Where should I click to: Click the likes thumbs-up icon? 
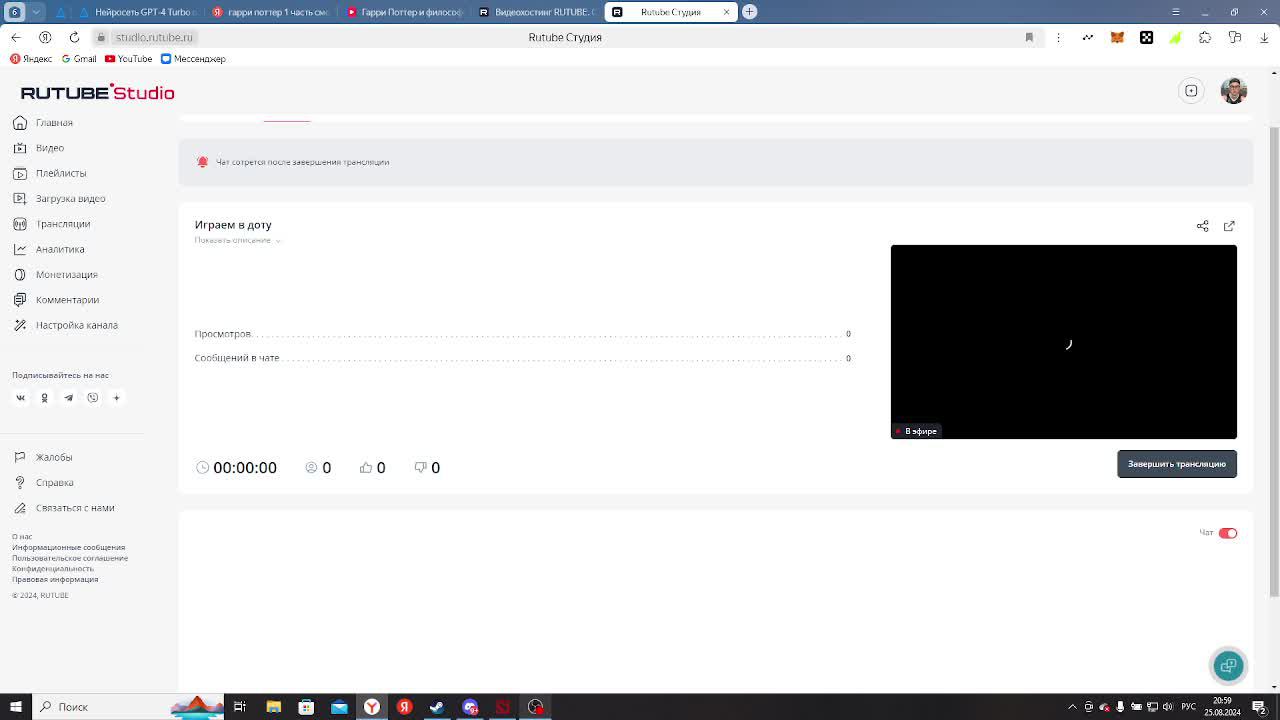coord(366,468)
